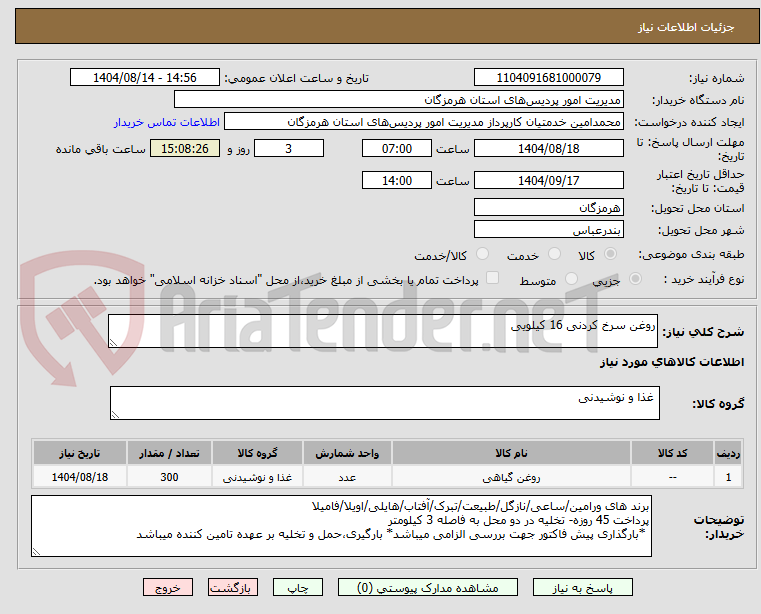Click row number 1 cell

tap(728, 477)
